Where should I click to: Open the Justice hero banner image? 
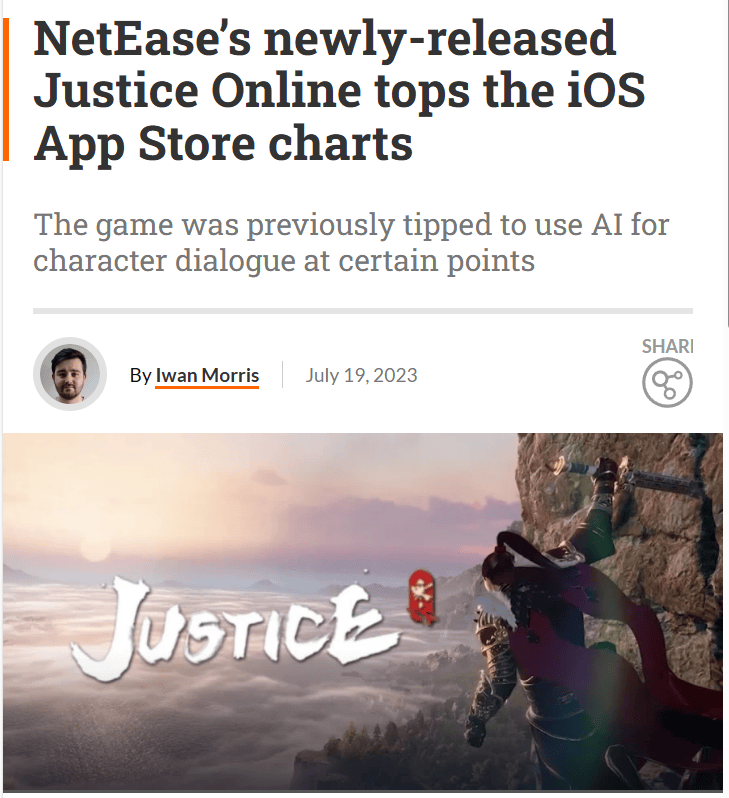coord(362,612)
